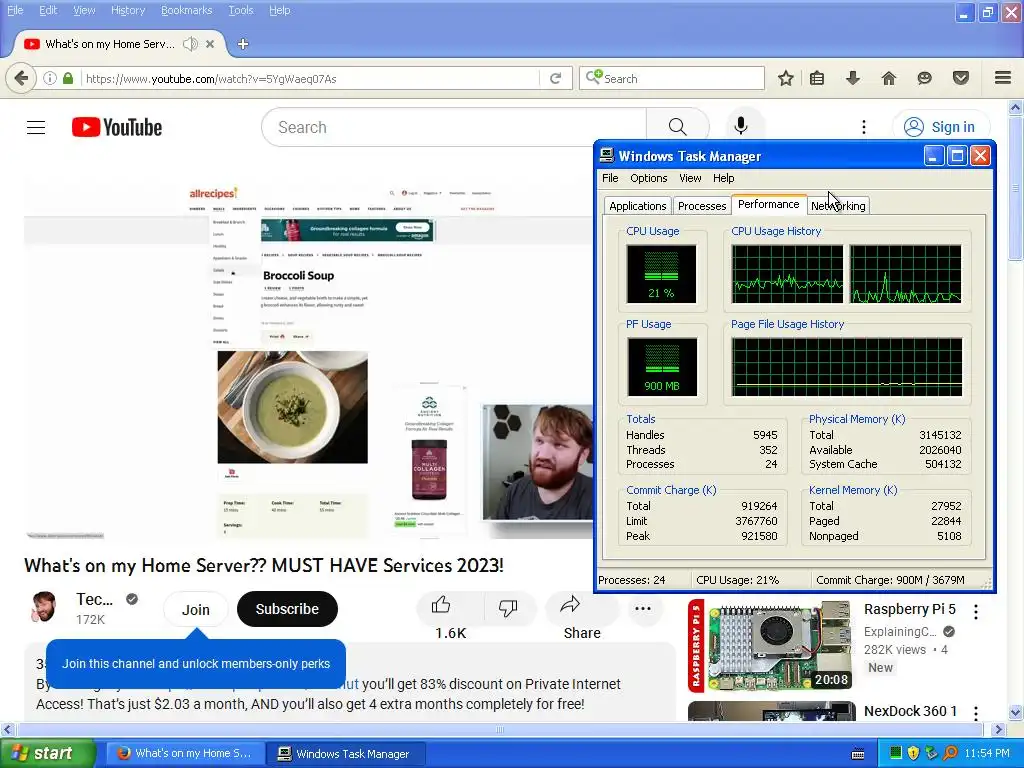Click the taskbar clock 11:54 PM

click(987, 754)
